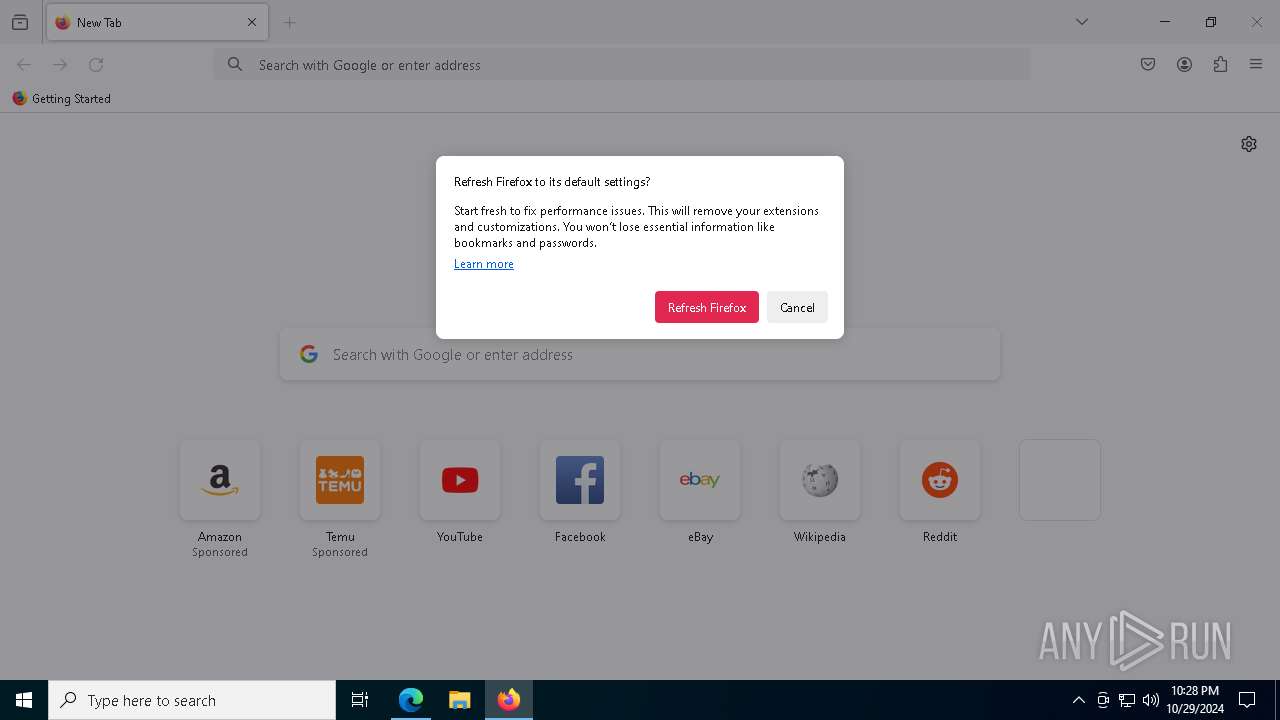Click the magnifier icon in URL bar

pyautogui.click(x=235, y=65)
